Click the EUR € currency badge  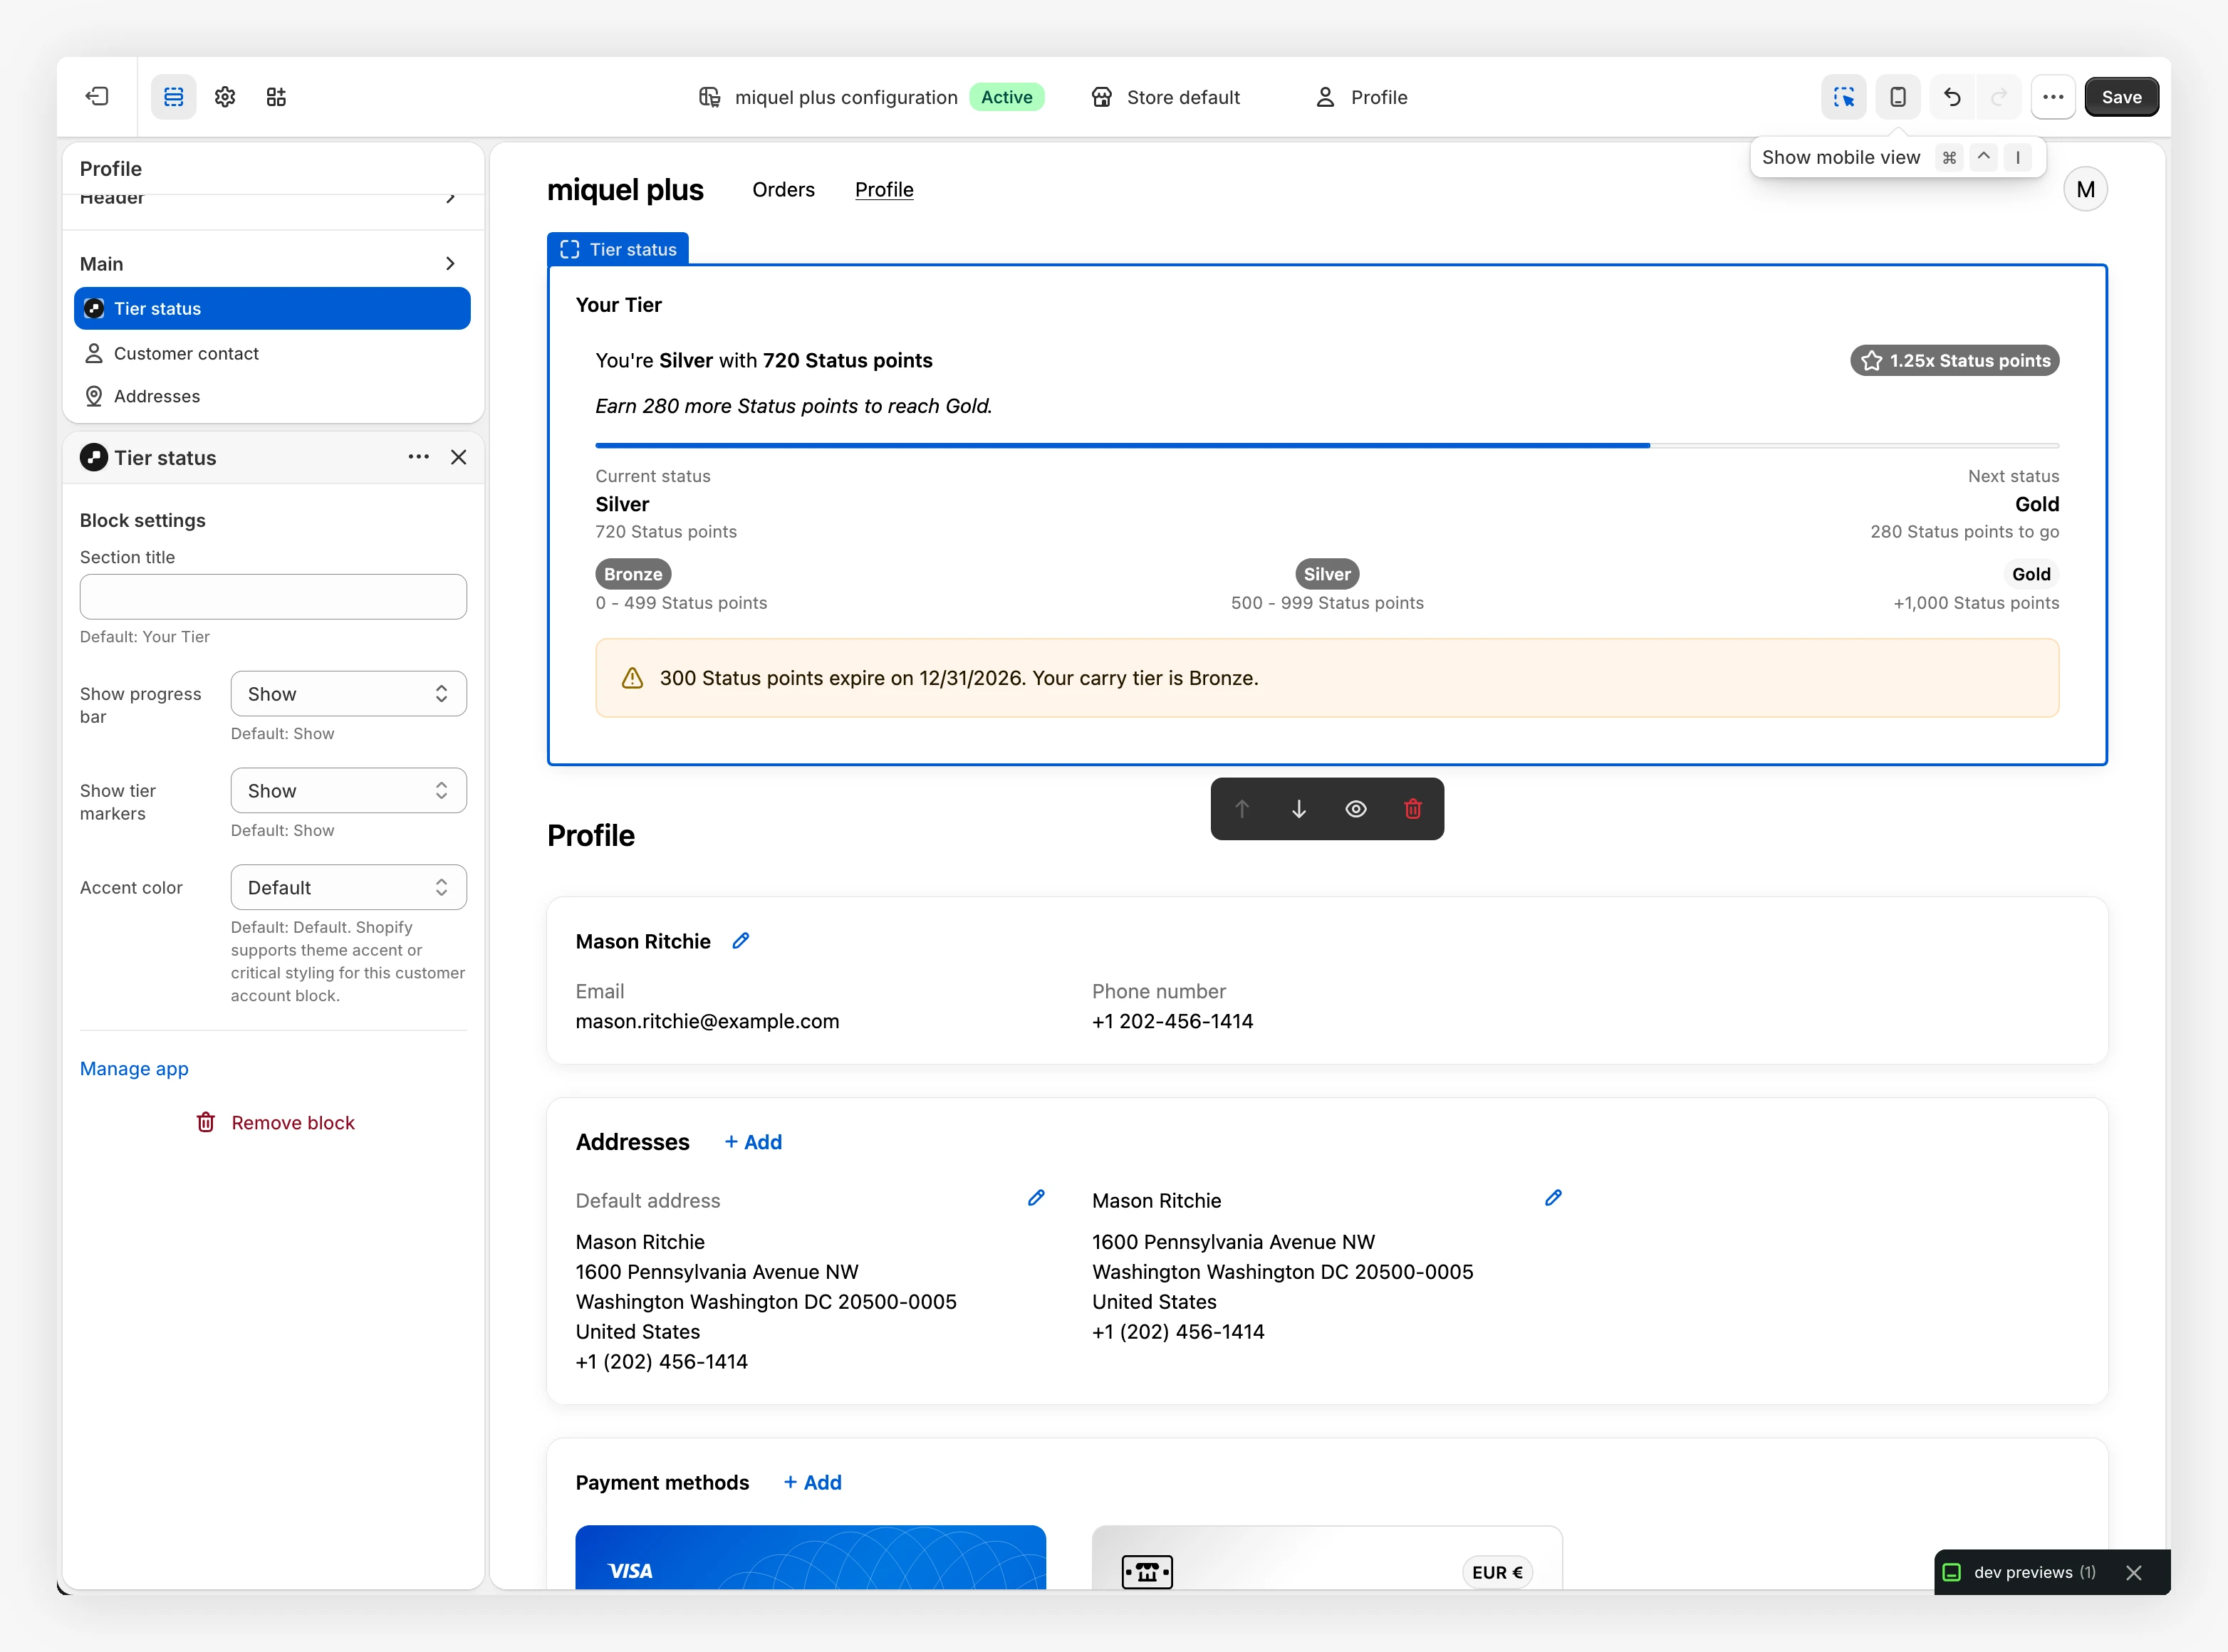click(x=1497, y=1572)
